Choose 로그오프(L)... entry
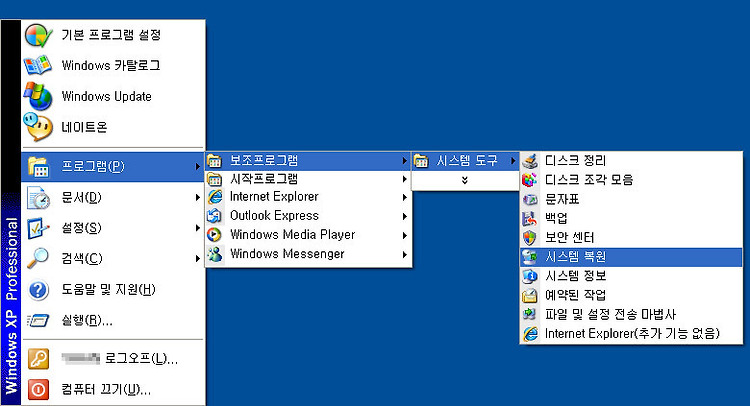The height and width of the screenshot is (406, 750). (113, 359)
